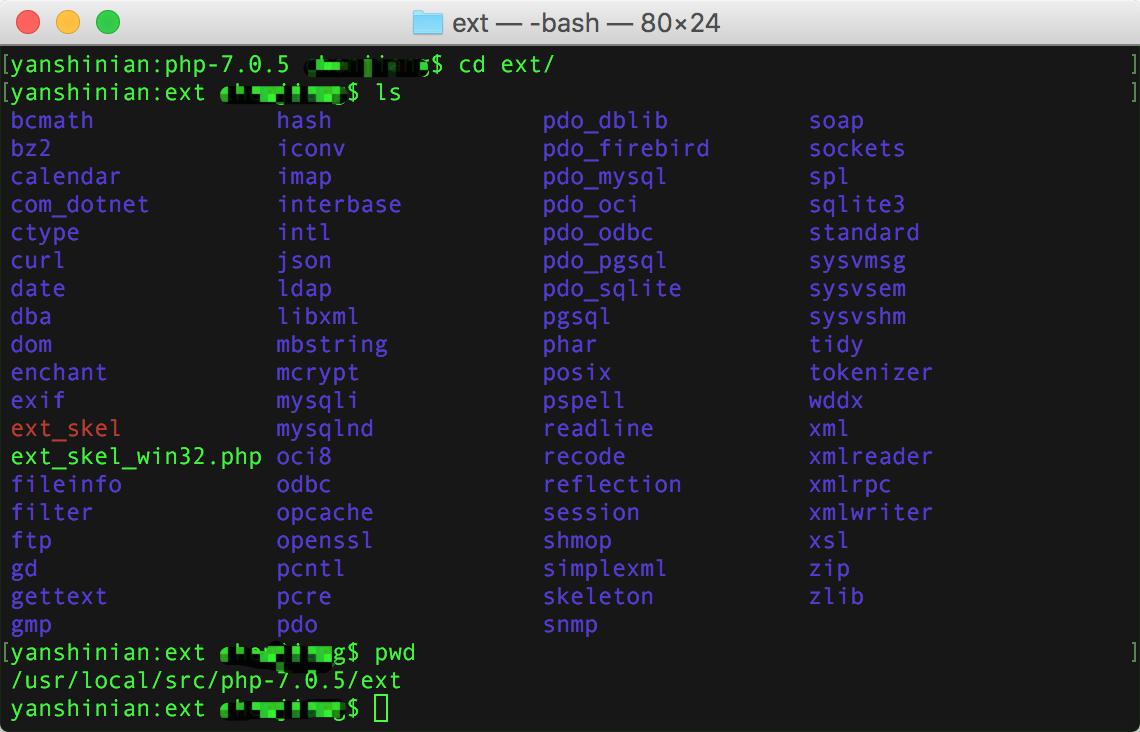Click the red close window button

pyautogui.click(x=28, y=22)
